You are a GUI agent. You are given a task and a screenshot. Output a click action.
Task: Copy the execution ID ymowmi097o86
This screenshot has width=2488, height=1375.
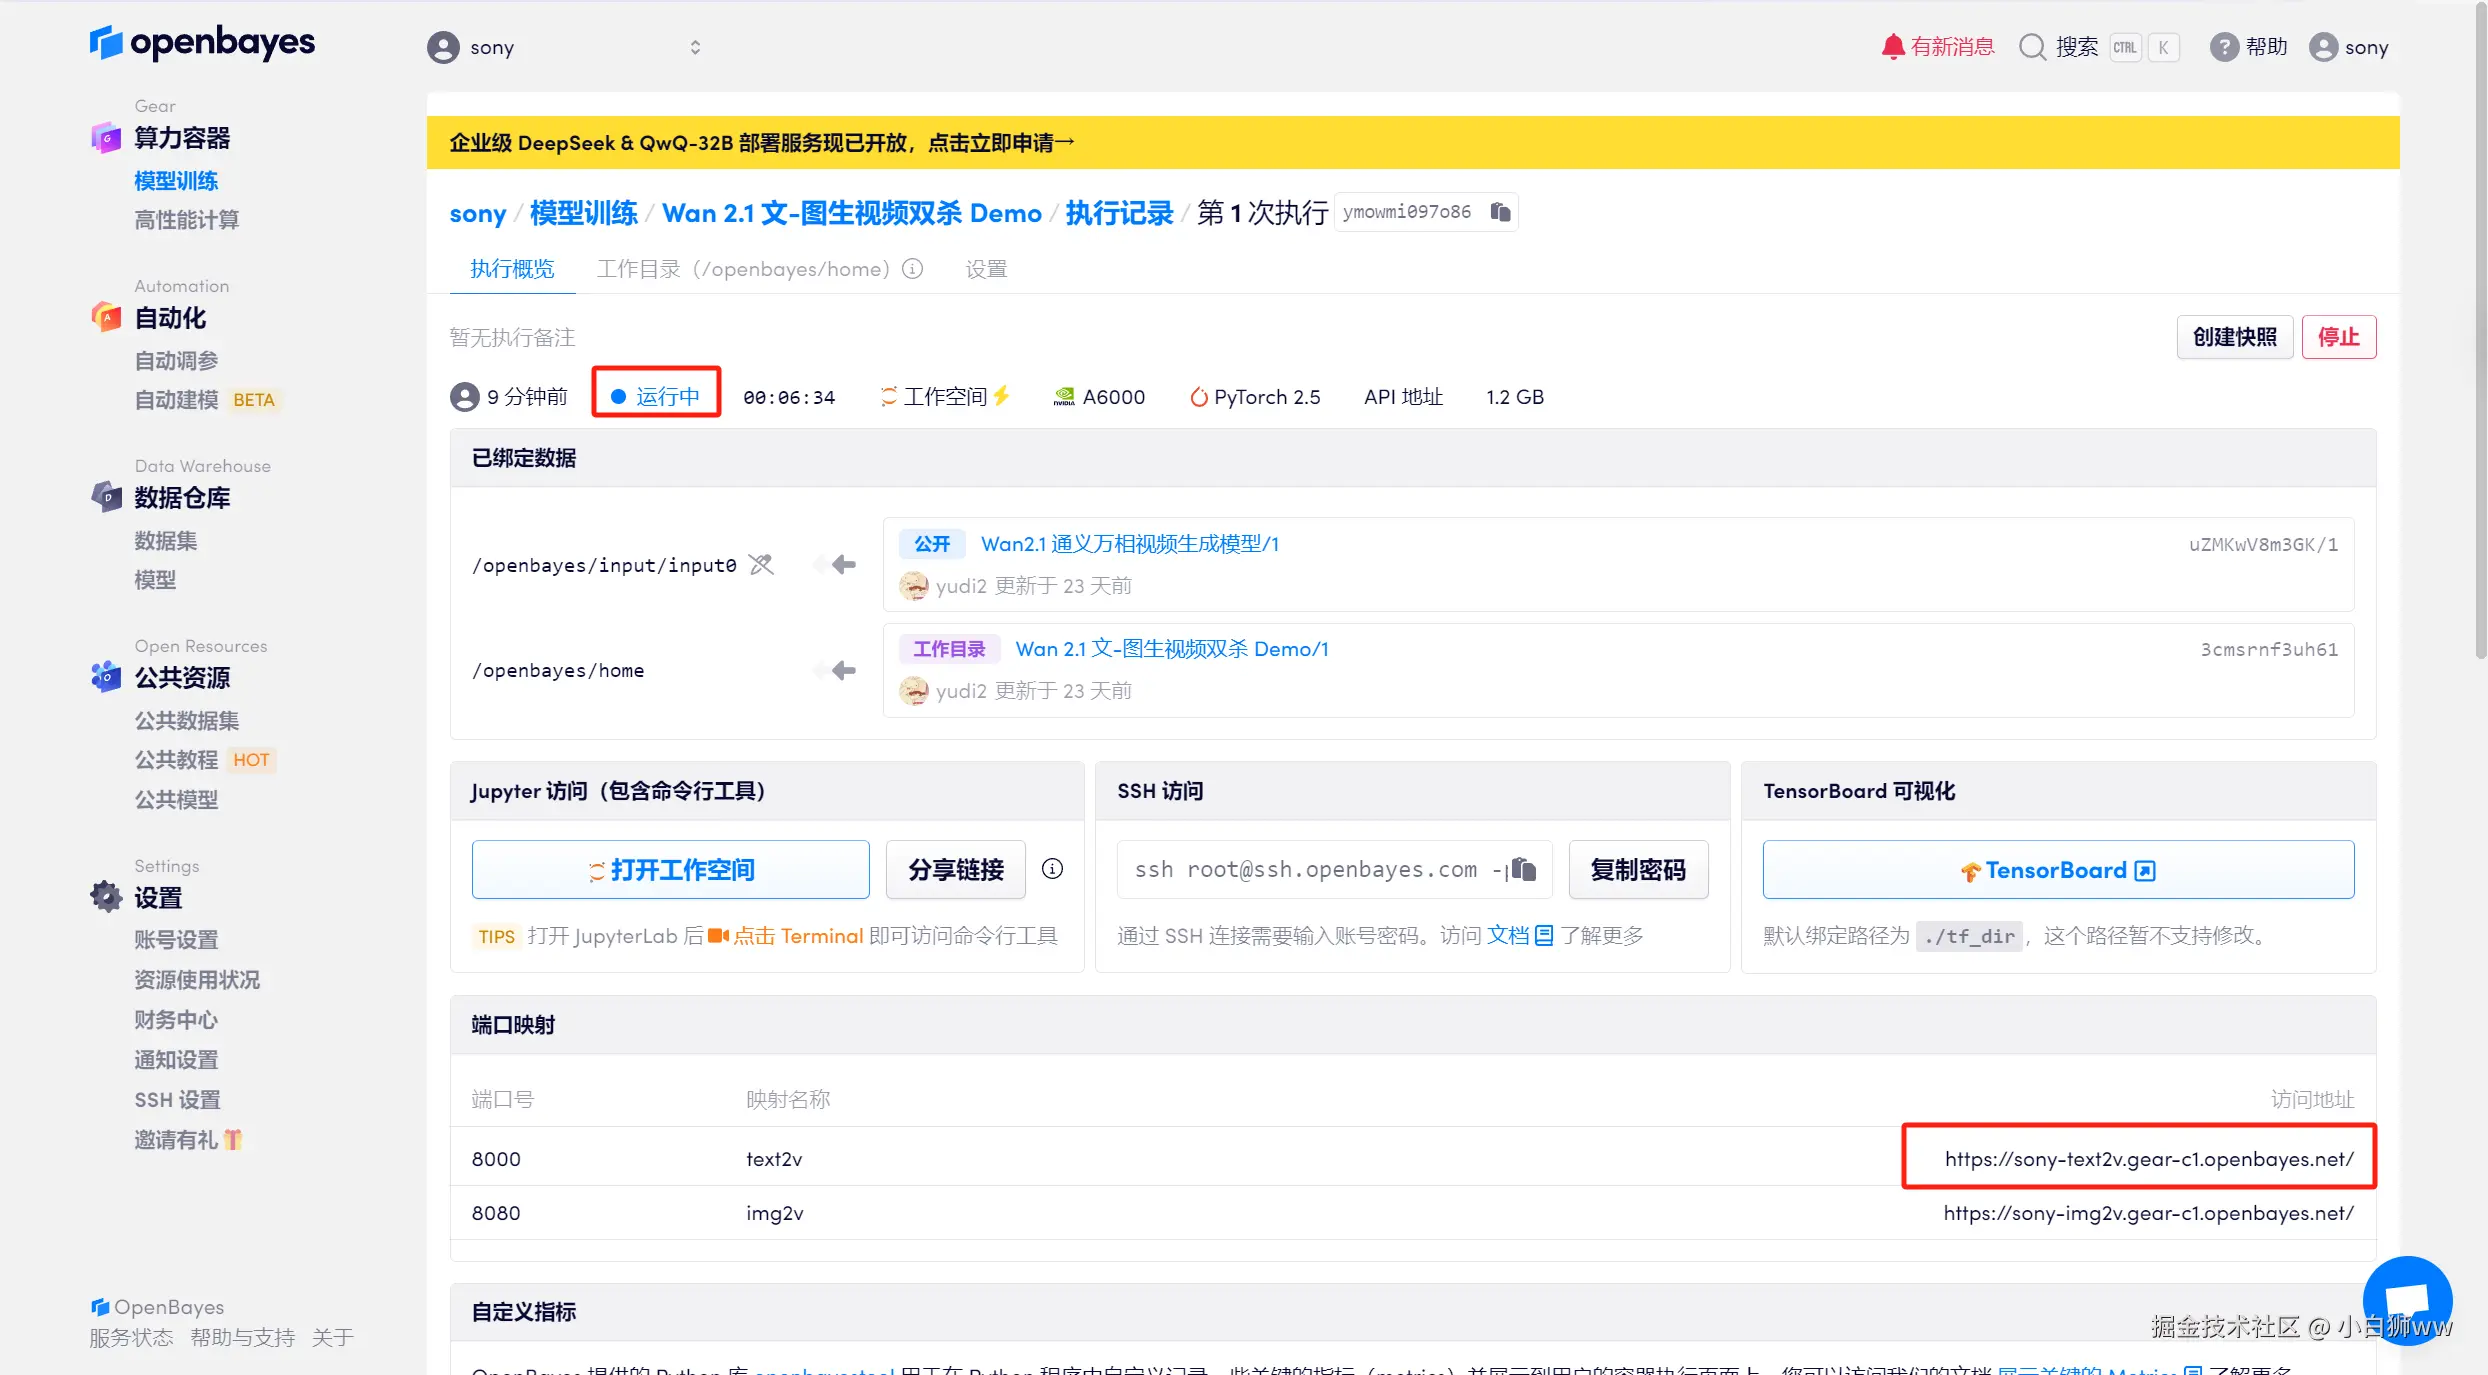click(1500, 212)
